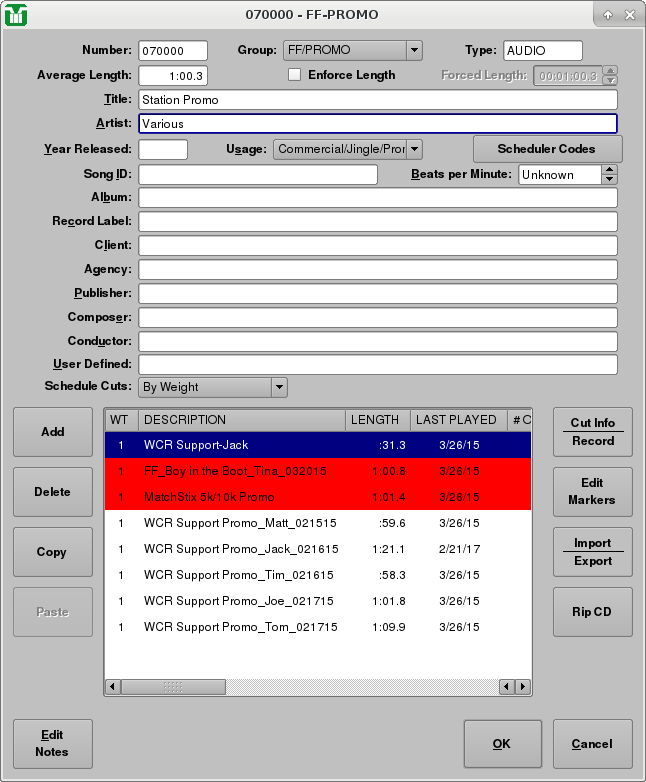Open Schedule Cuts By Weight dropdown

(279, 387)
